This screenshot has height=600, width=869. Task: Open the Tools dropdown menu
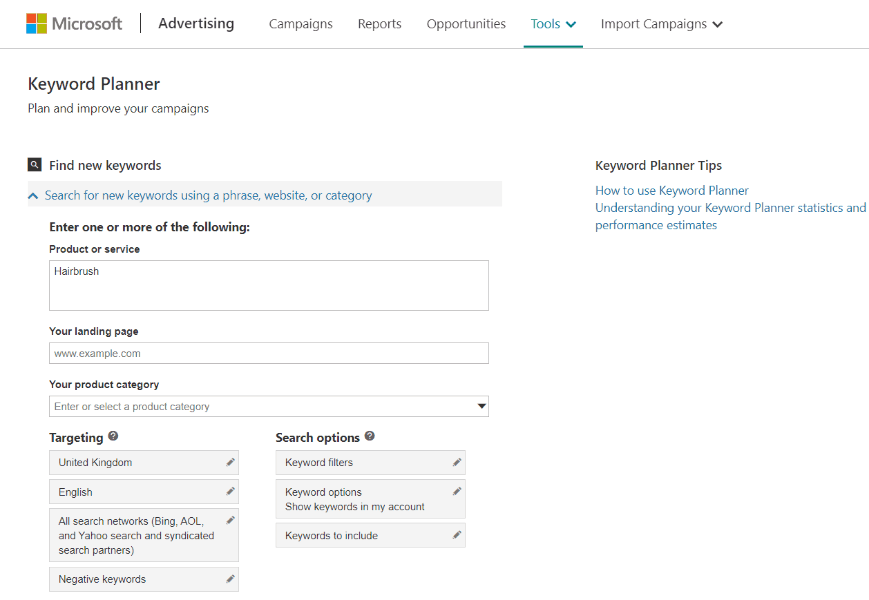click(x=553, y=24)
